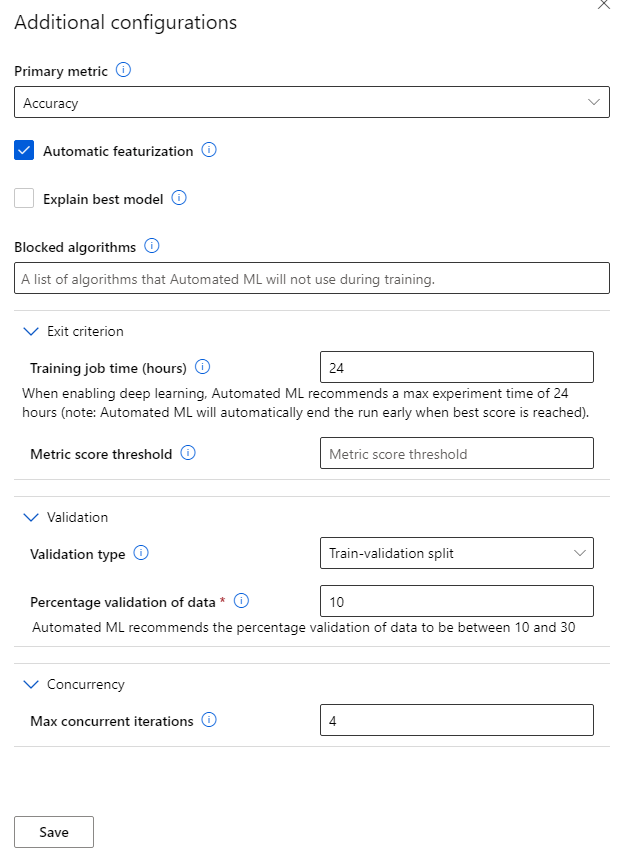Click info icon next to Automatic featurization
The width and height of the screenshot is (626, 861).
coord(209,151)
